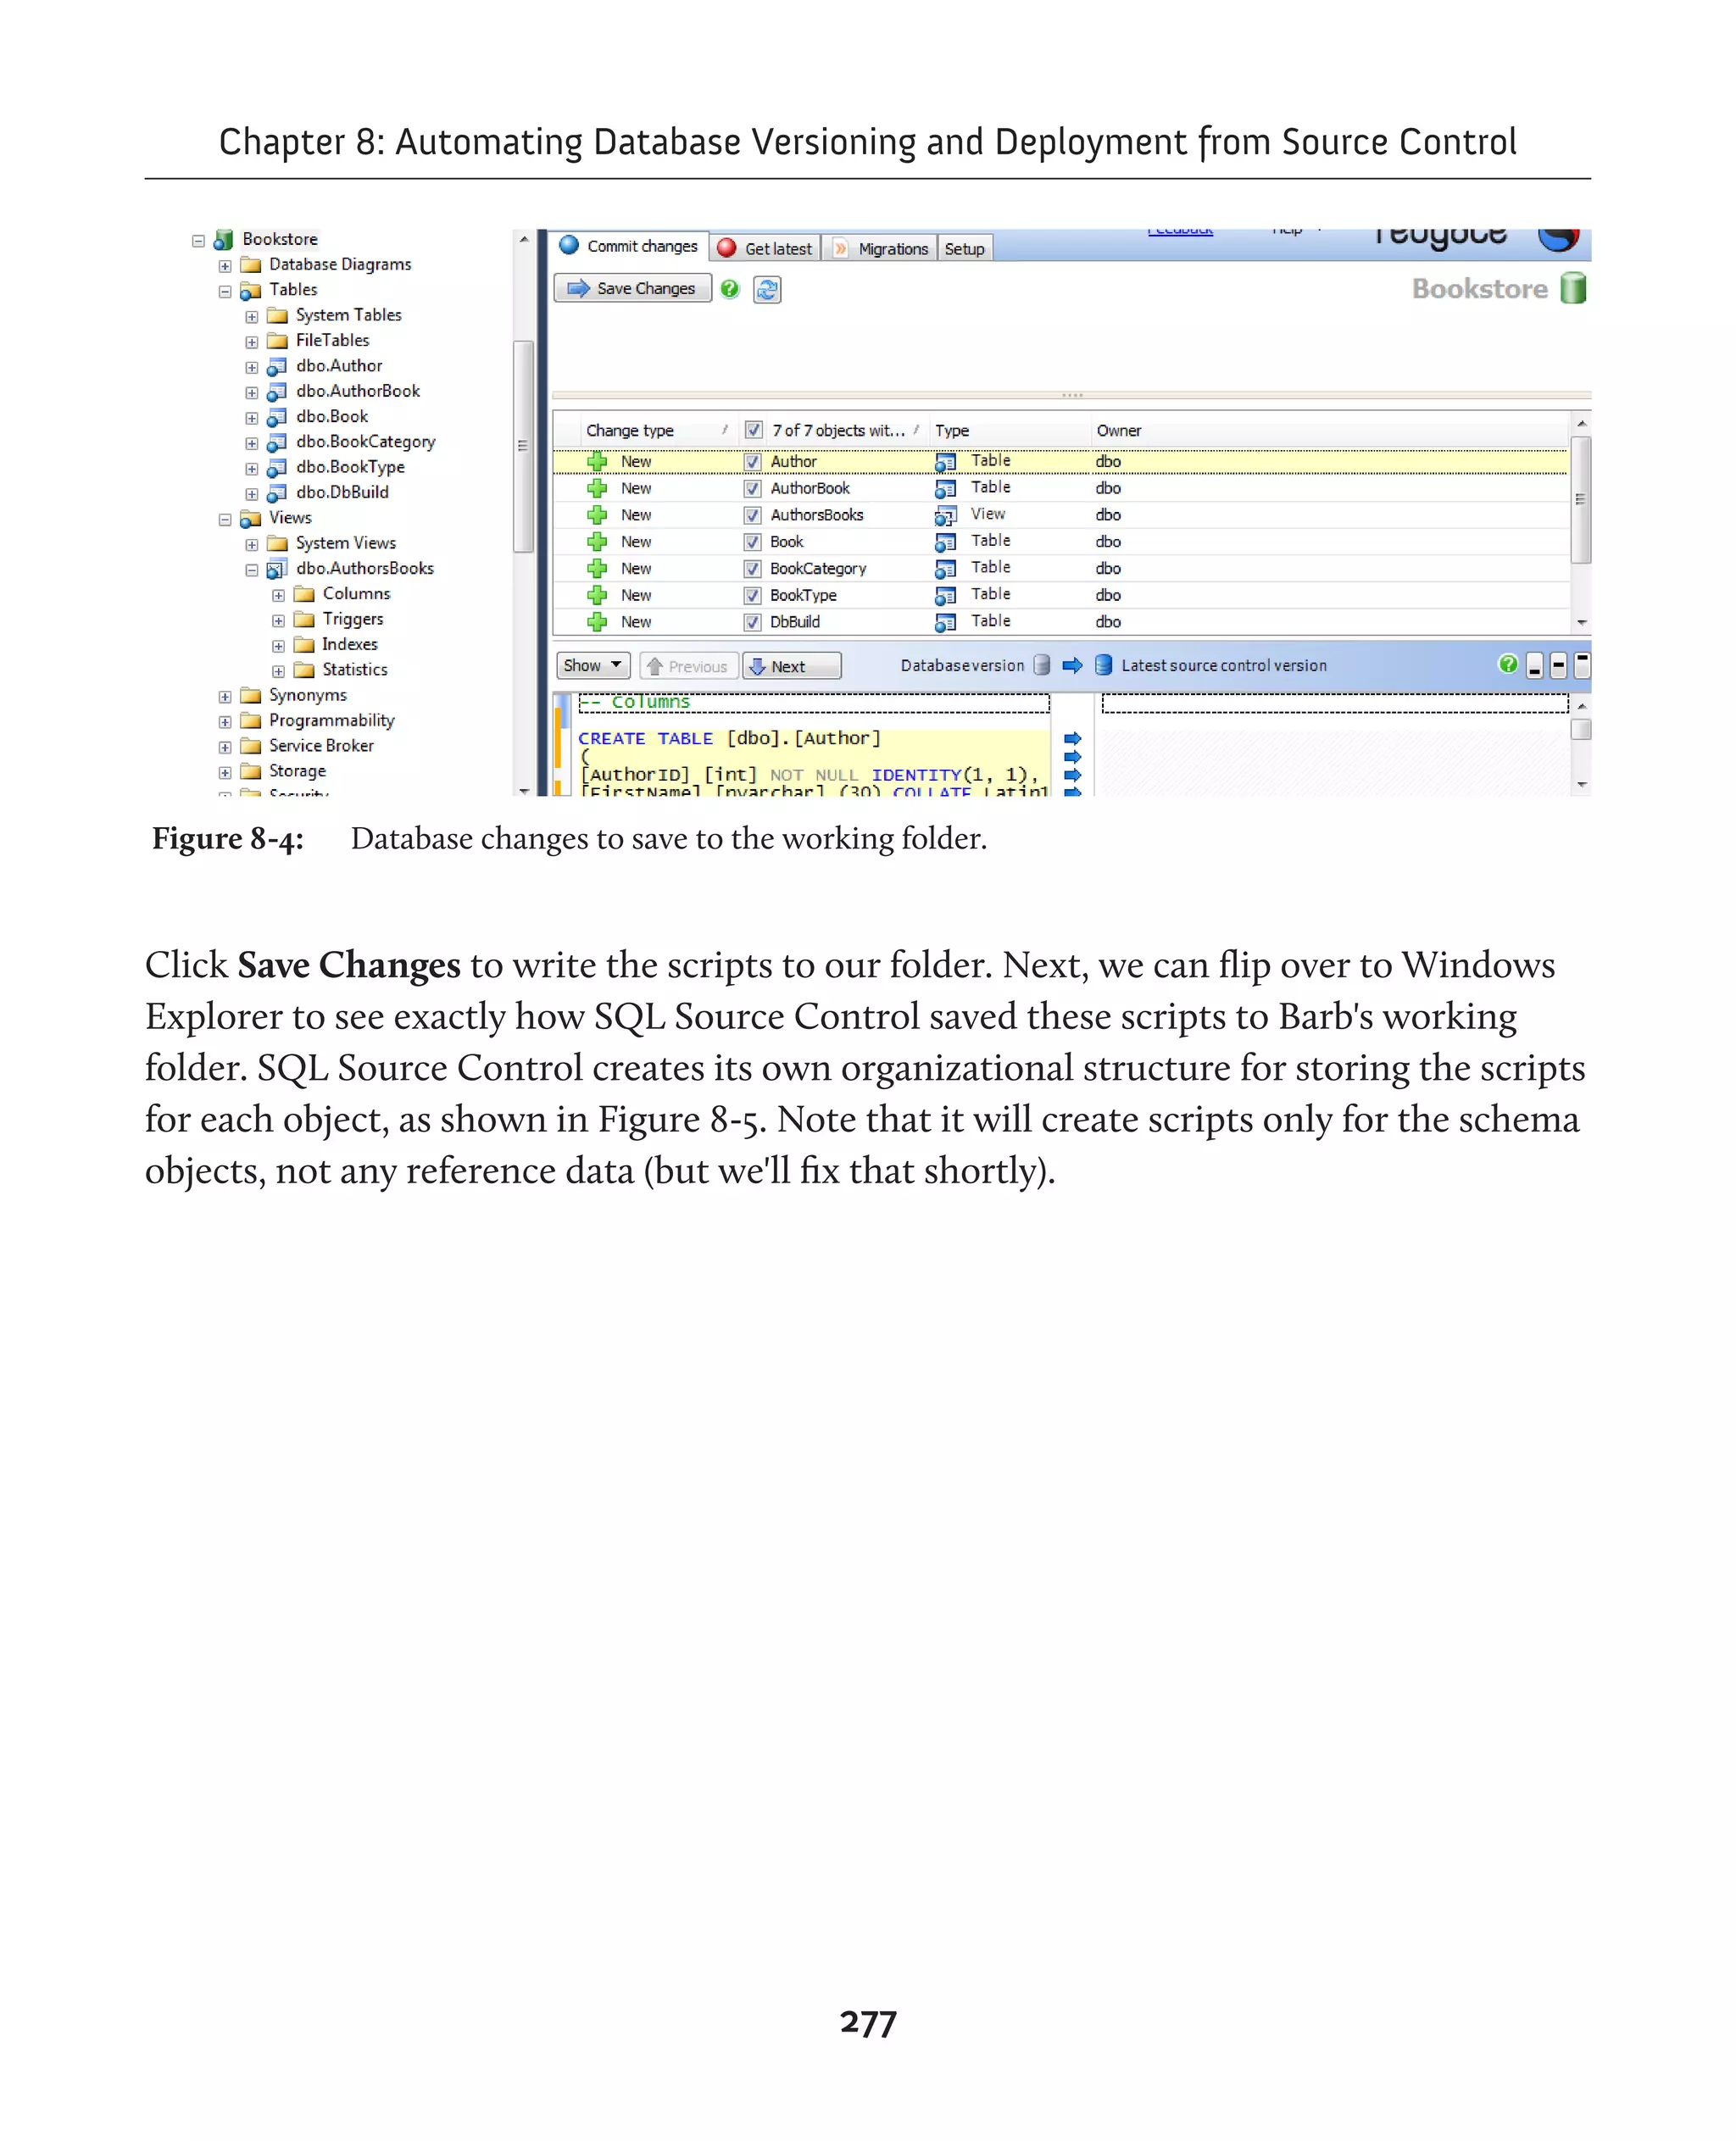Screen dimensions: 1736x2141
Task: Click the Owner column header
Action: pos(1118,431)
